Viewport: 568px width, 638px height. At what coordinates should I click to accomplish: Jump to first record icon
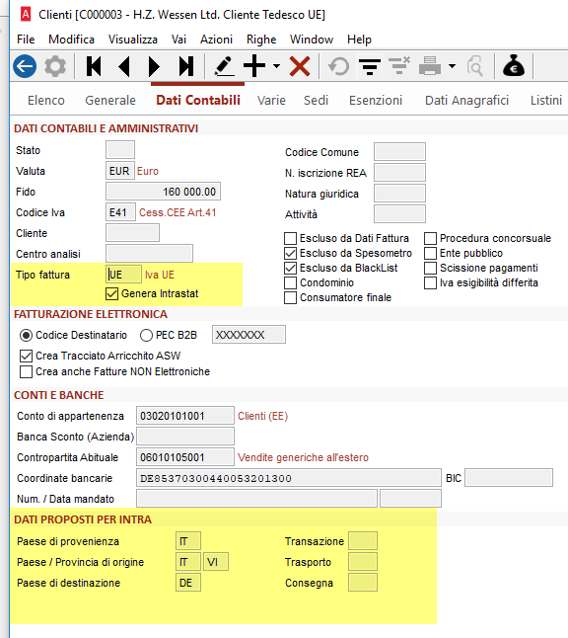94,66
